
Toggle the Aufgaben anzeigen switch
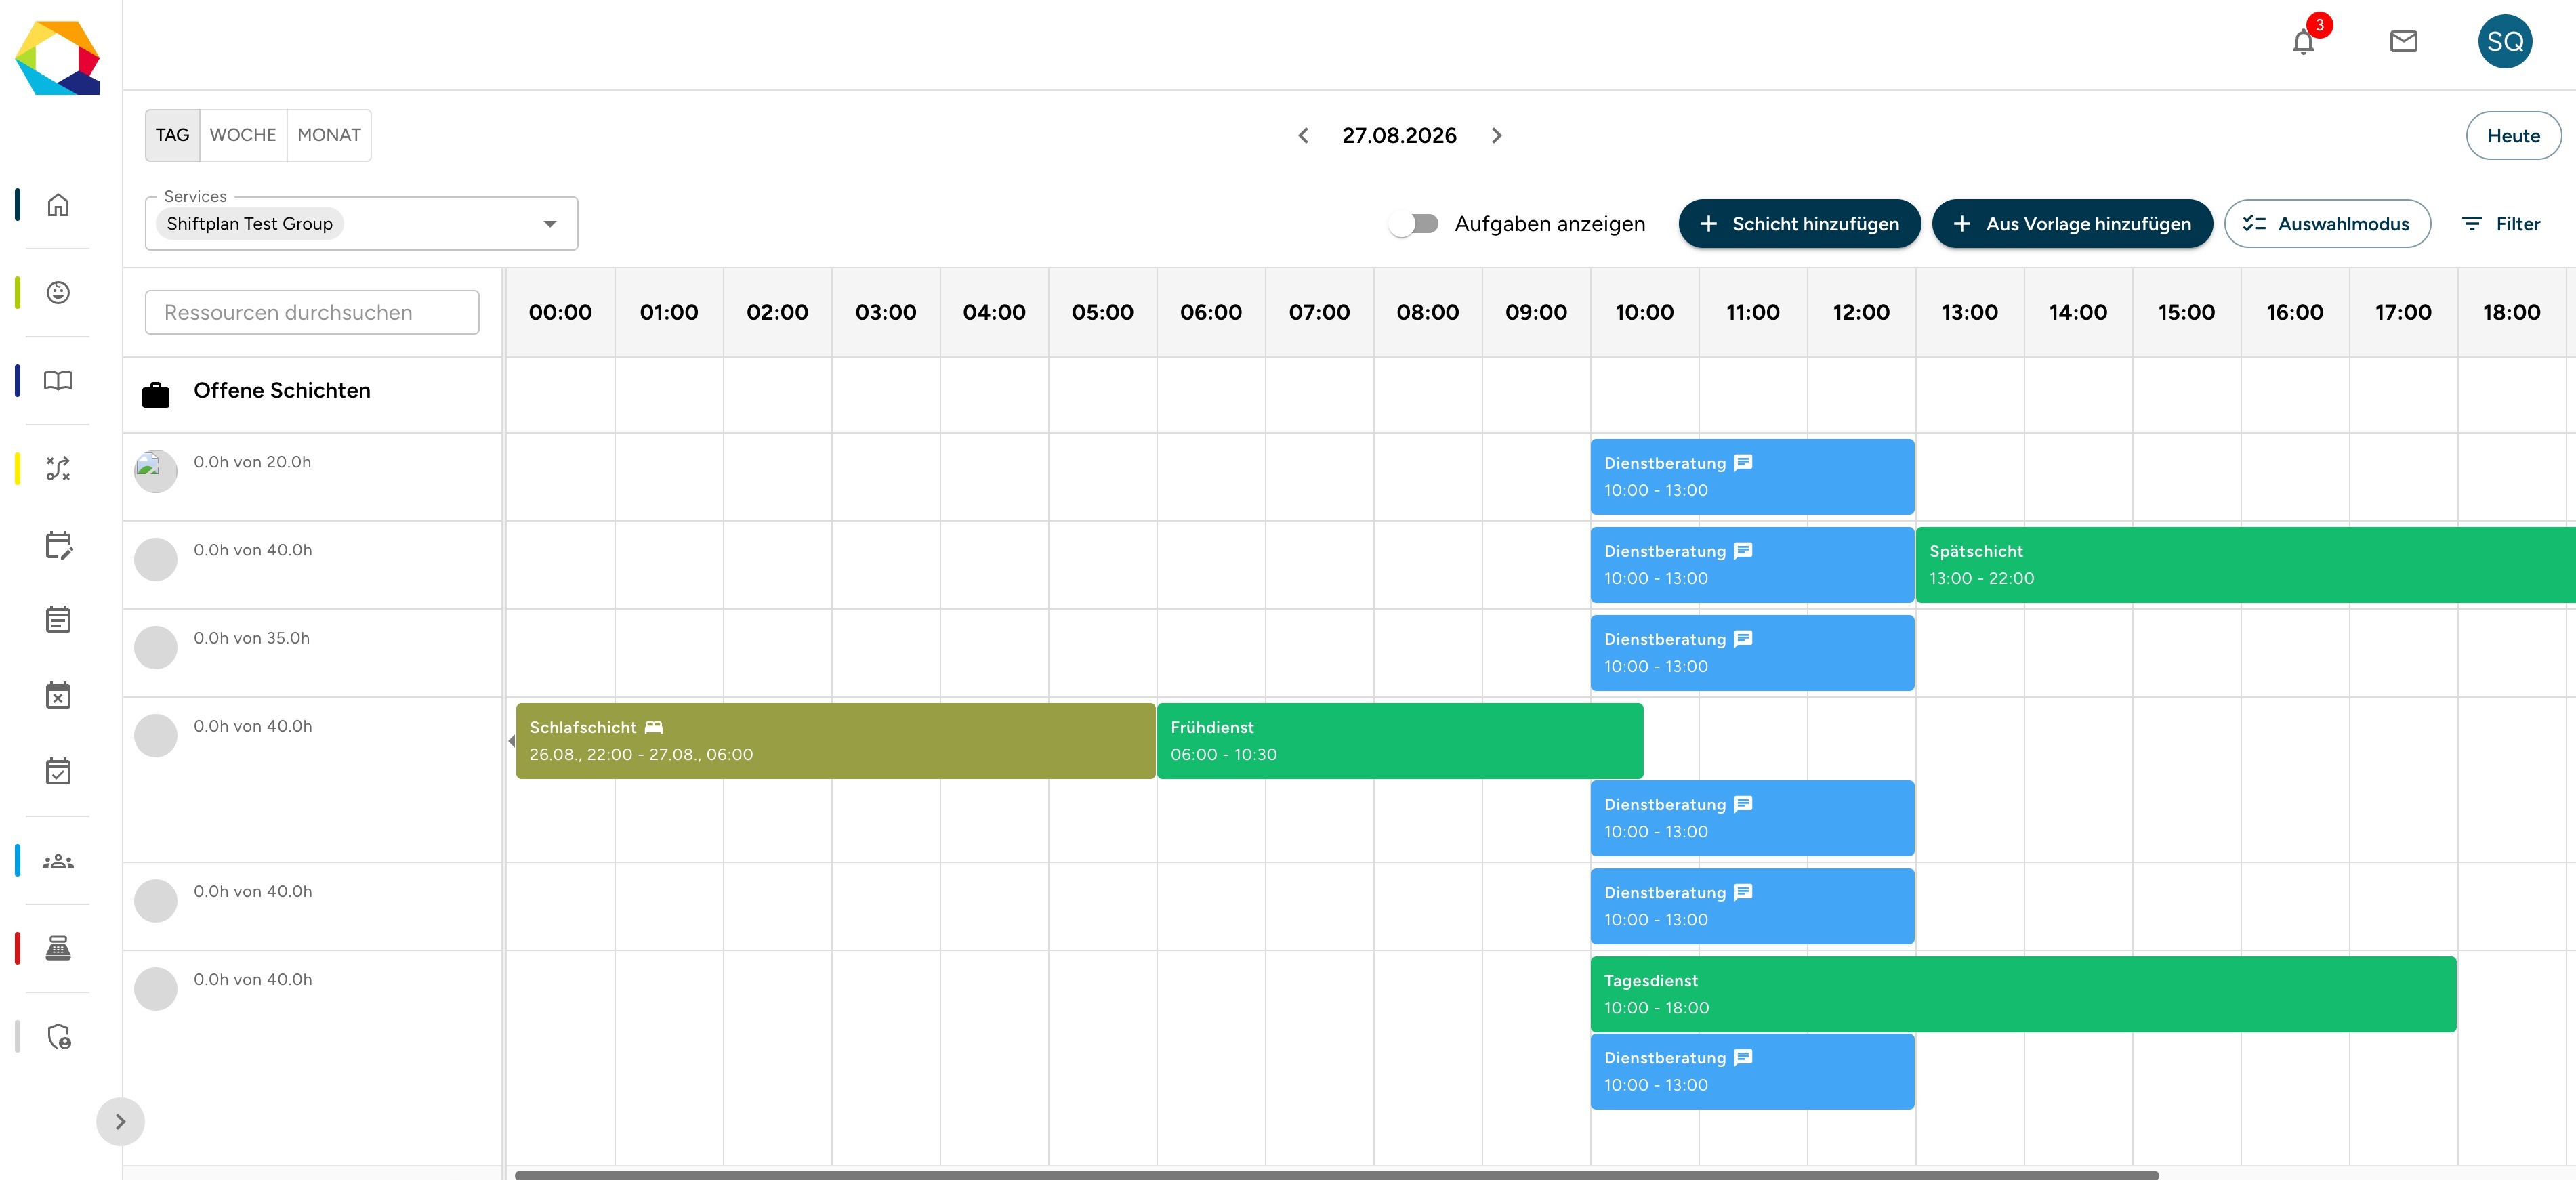coord(1414,224)
